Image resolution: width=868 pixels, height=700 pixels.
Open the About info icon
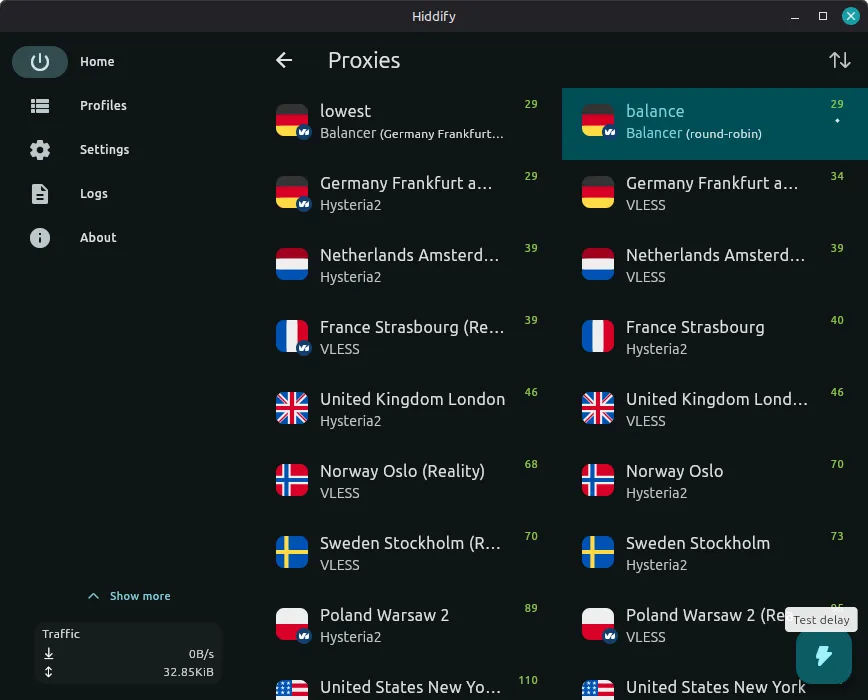[40, 238]
